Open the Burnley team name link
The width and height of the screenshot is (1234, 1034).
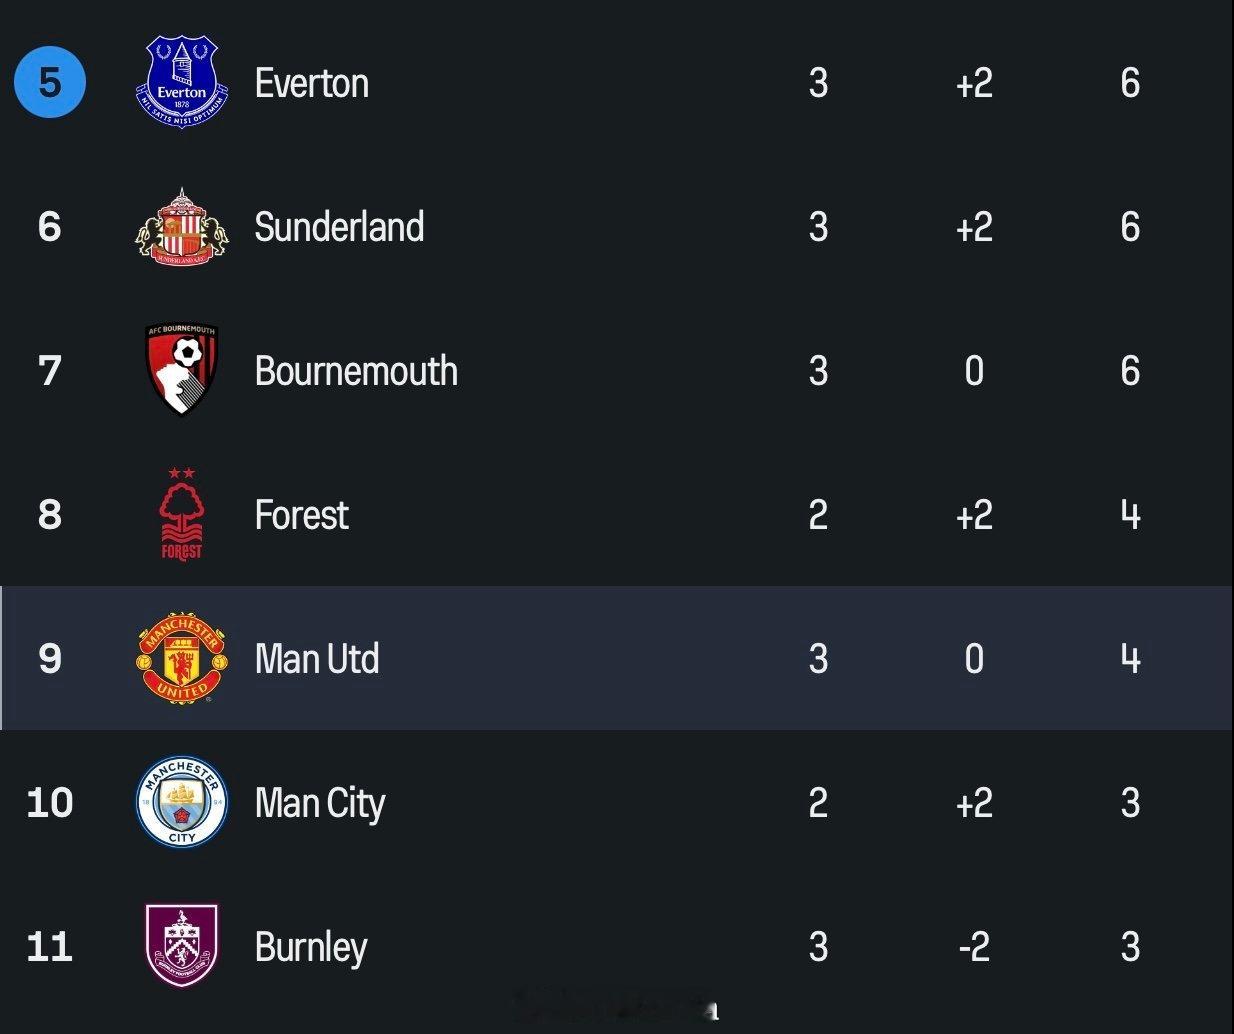click(311, 947)
